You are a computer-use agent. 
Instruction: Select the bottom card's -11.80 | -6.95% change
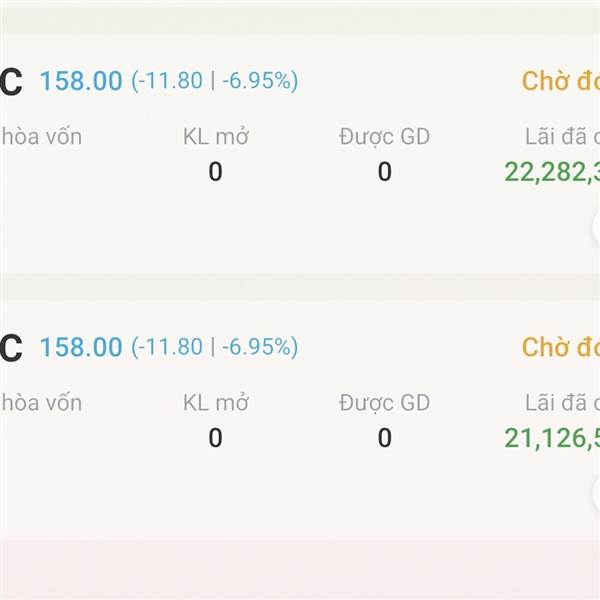click(214, 347)
